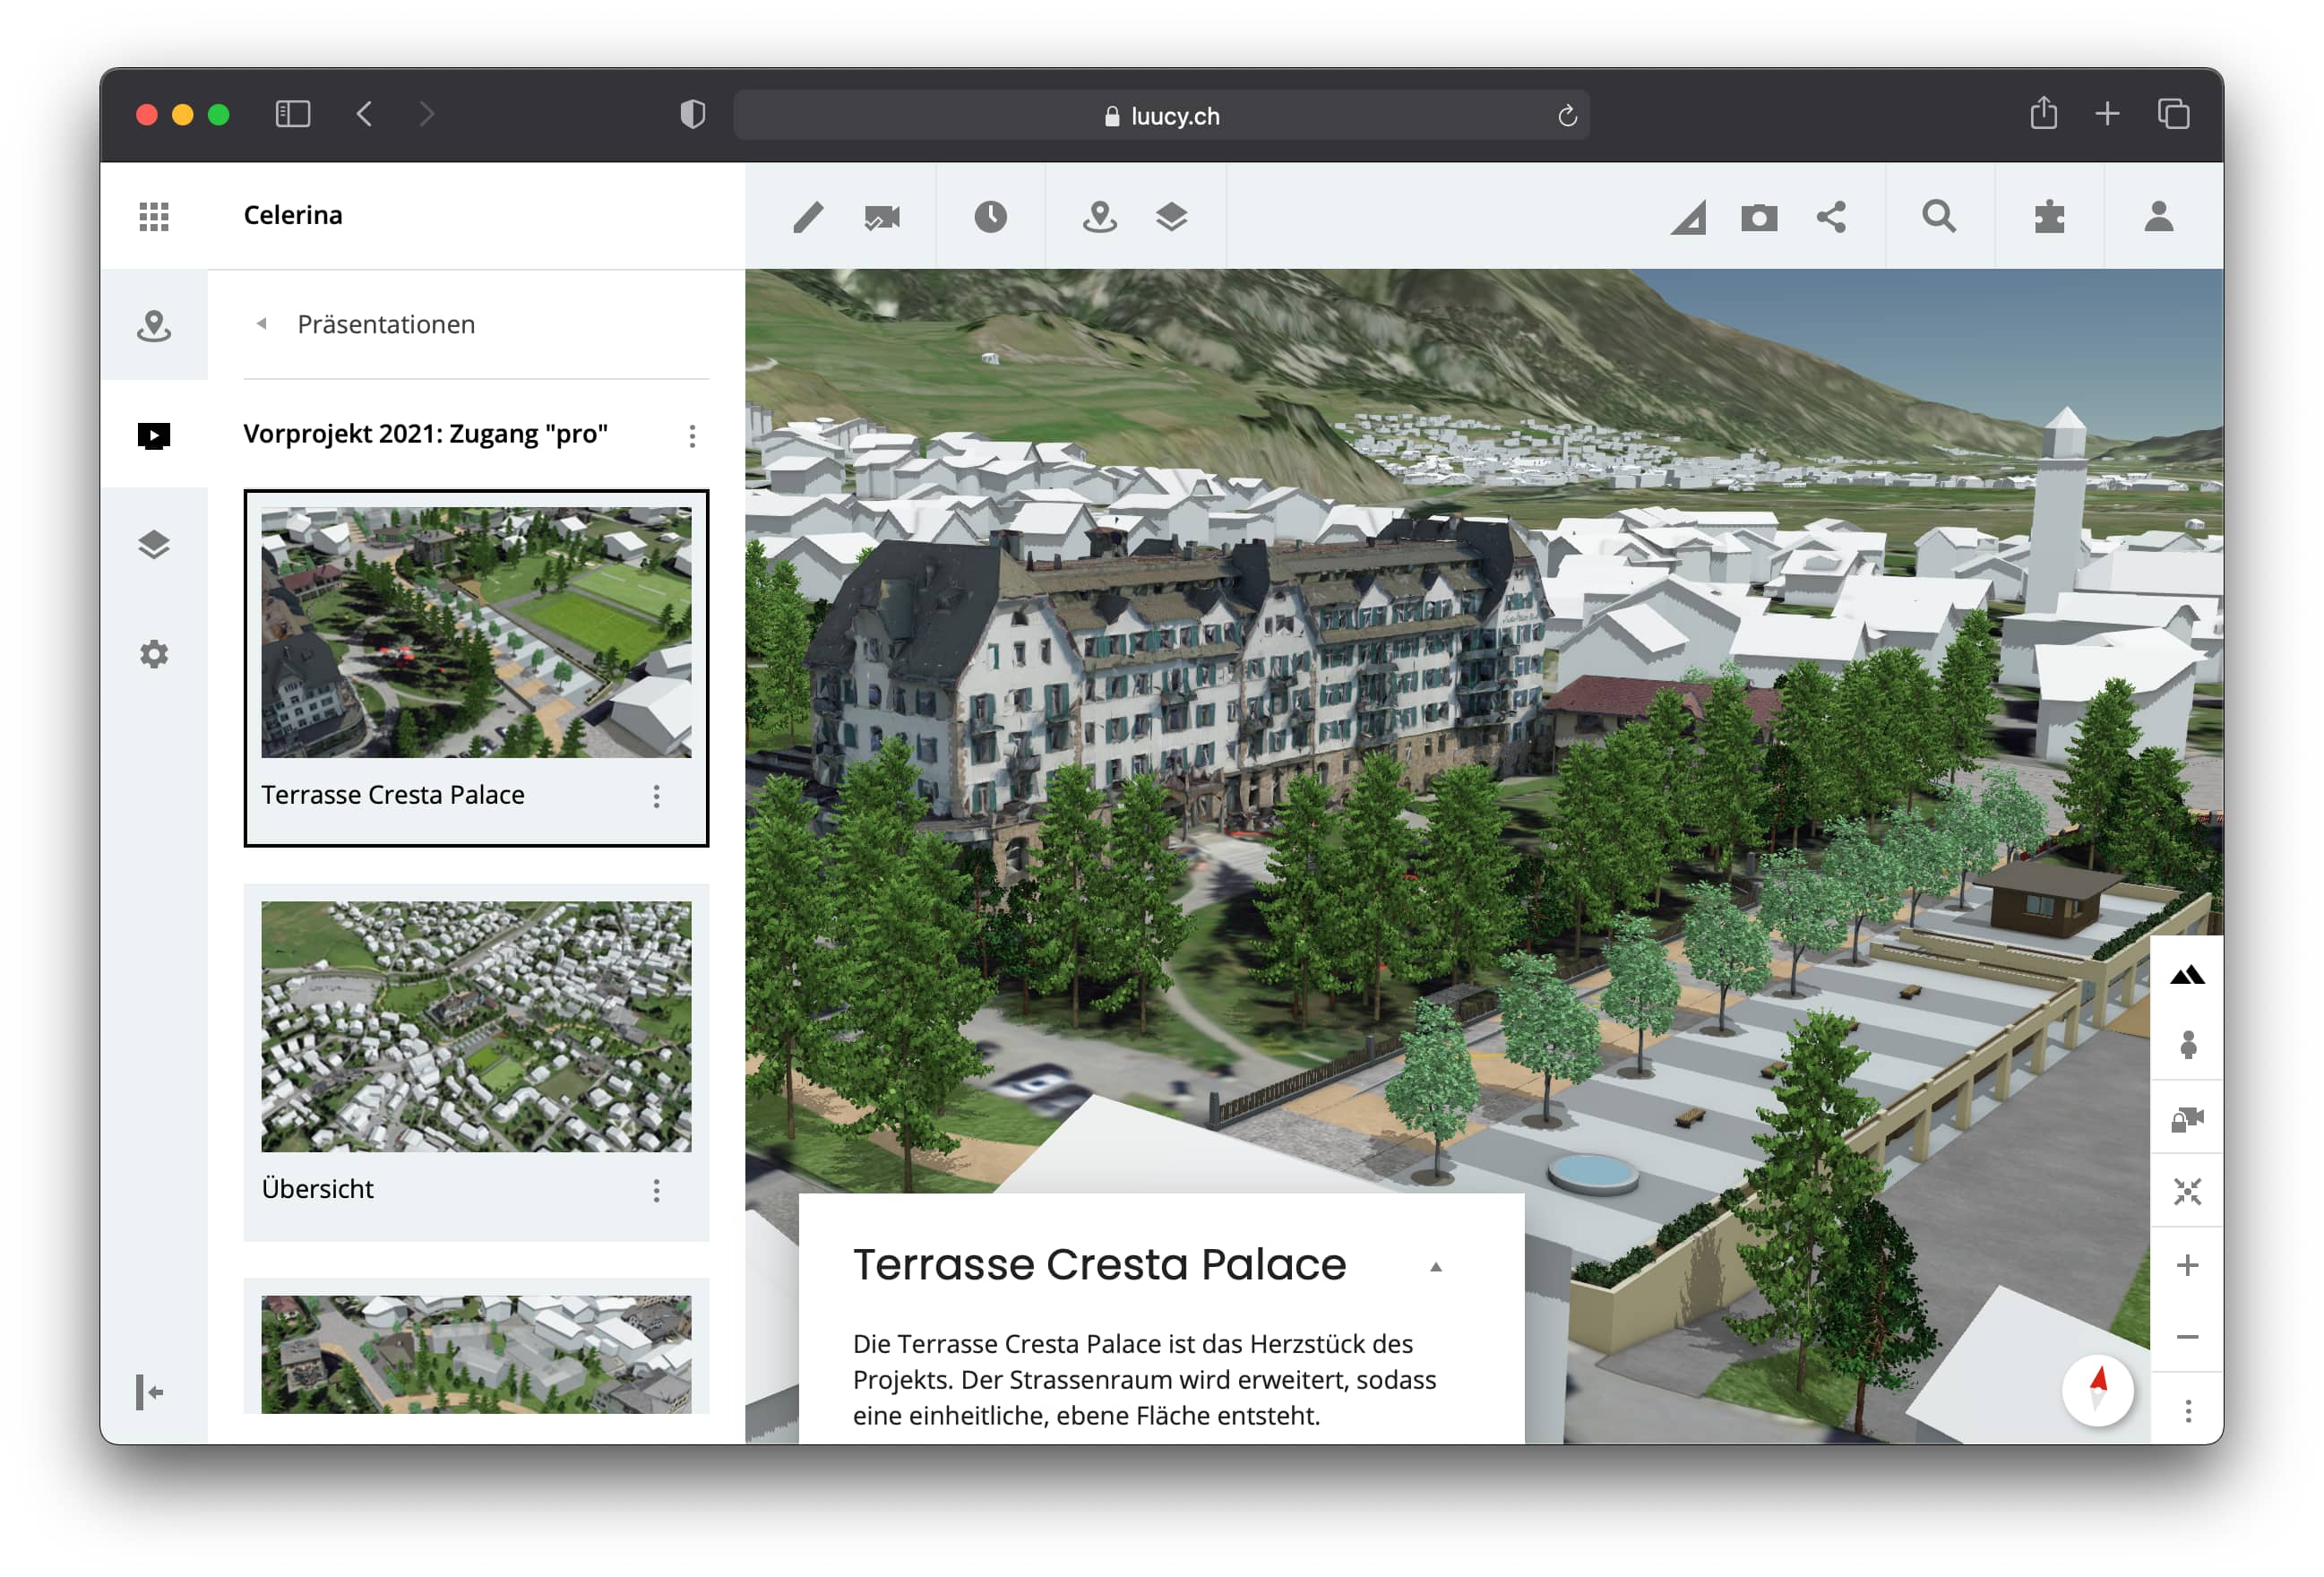Open the search magnifier tool
This screenshot has width=2324, height=1577.
pyautogui.click(x=1939, y=216)
